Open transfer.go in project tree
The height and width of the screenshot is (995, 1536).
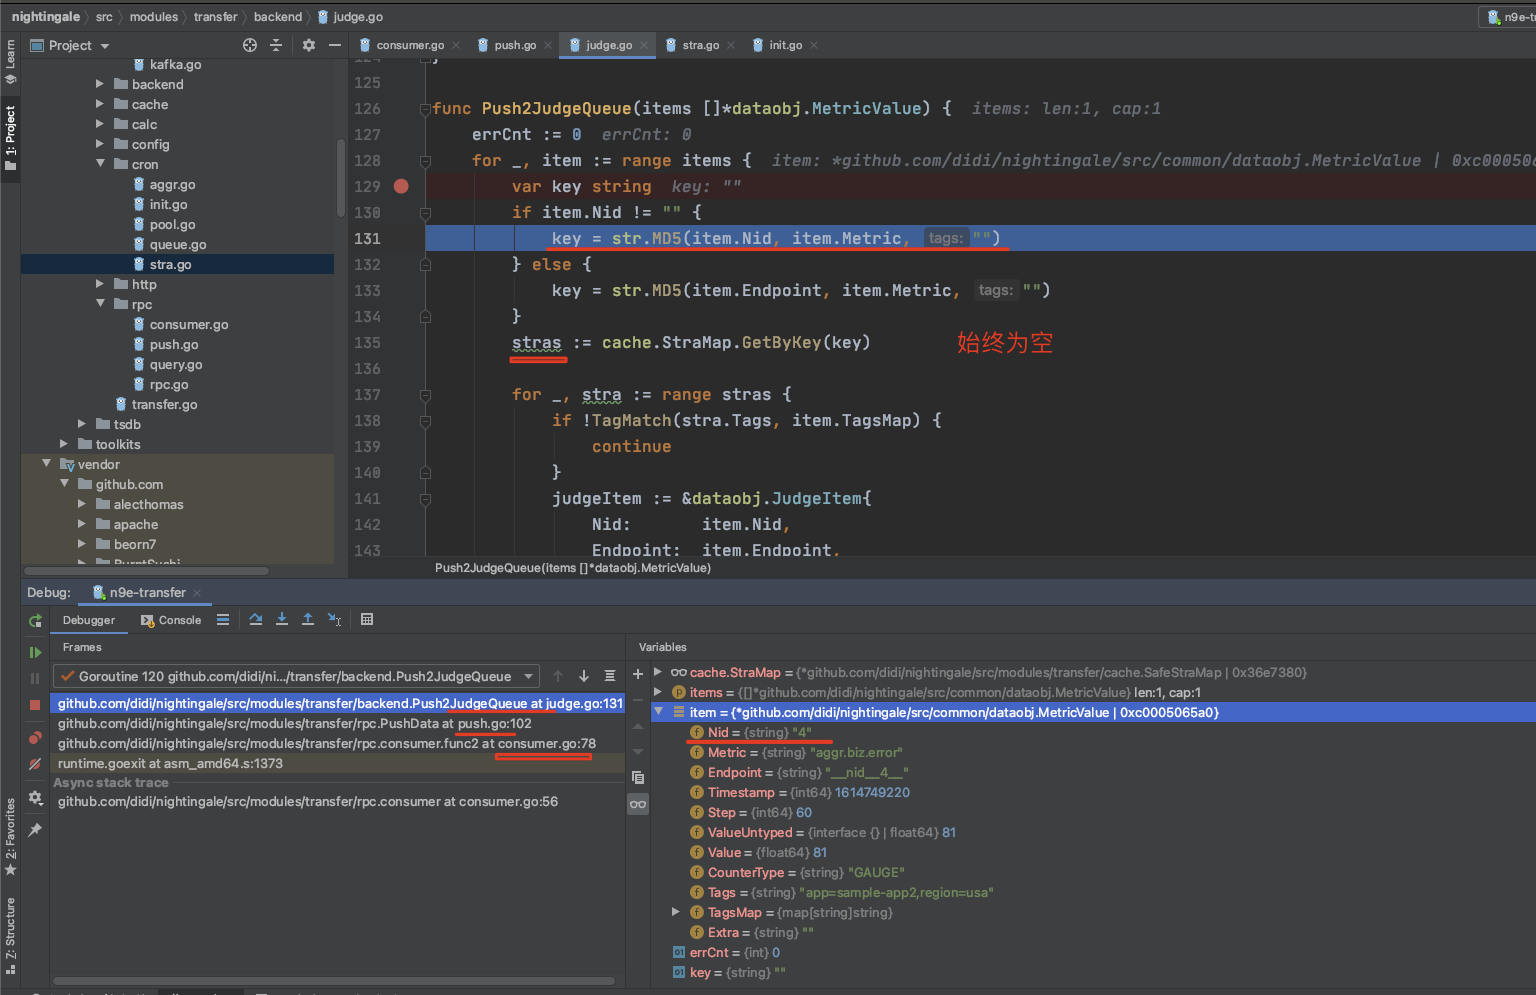pos(164,404)
